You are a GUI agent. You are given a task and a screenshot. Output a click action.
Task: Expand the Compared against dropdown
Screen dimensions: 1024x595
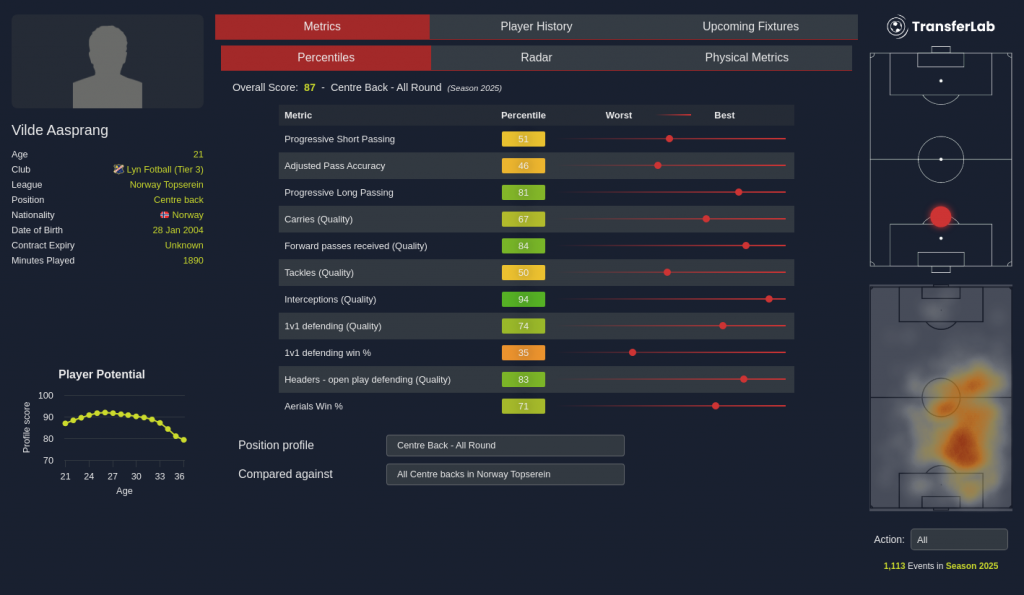click(x=505, y=474)
